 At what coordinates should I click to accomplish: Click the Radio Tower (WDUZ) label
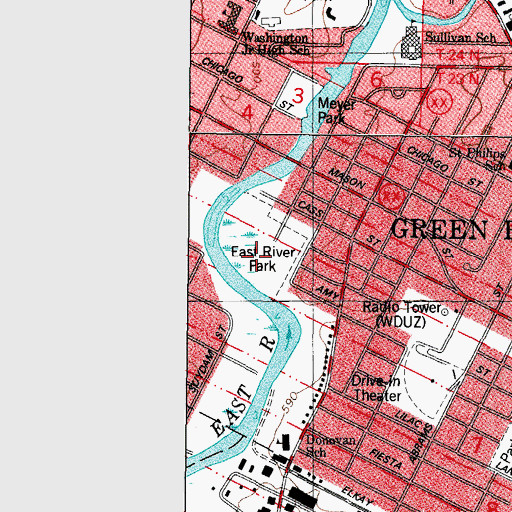coord(402,315)
